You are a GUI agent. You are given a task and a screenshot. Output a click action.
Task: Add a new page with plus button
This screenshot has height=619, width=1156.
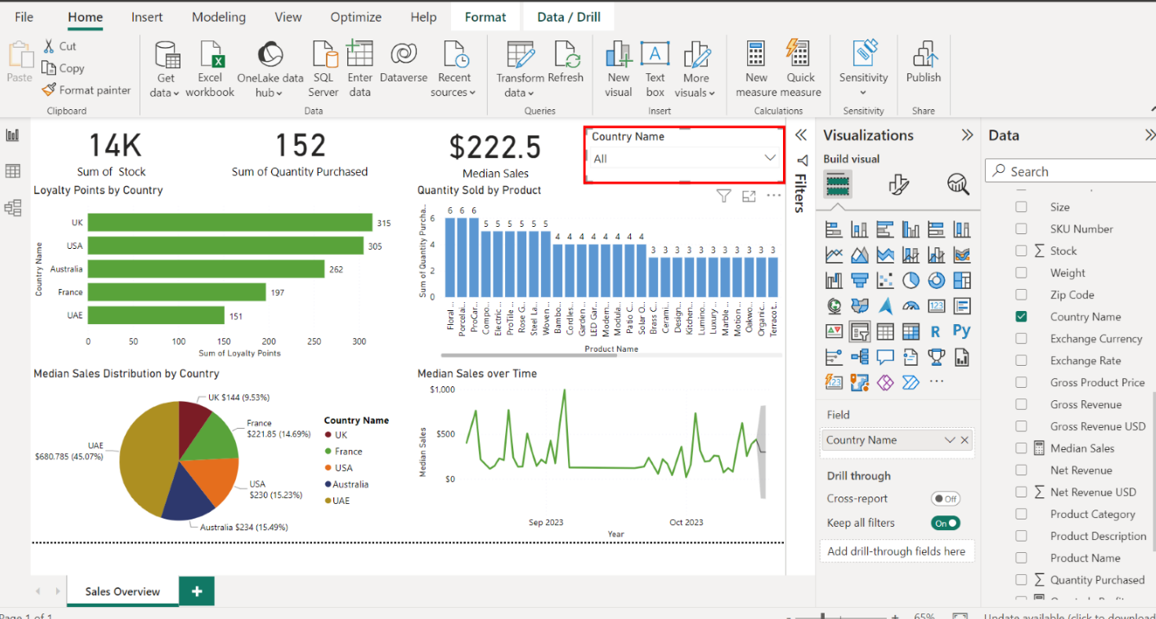click(197, 591)
